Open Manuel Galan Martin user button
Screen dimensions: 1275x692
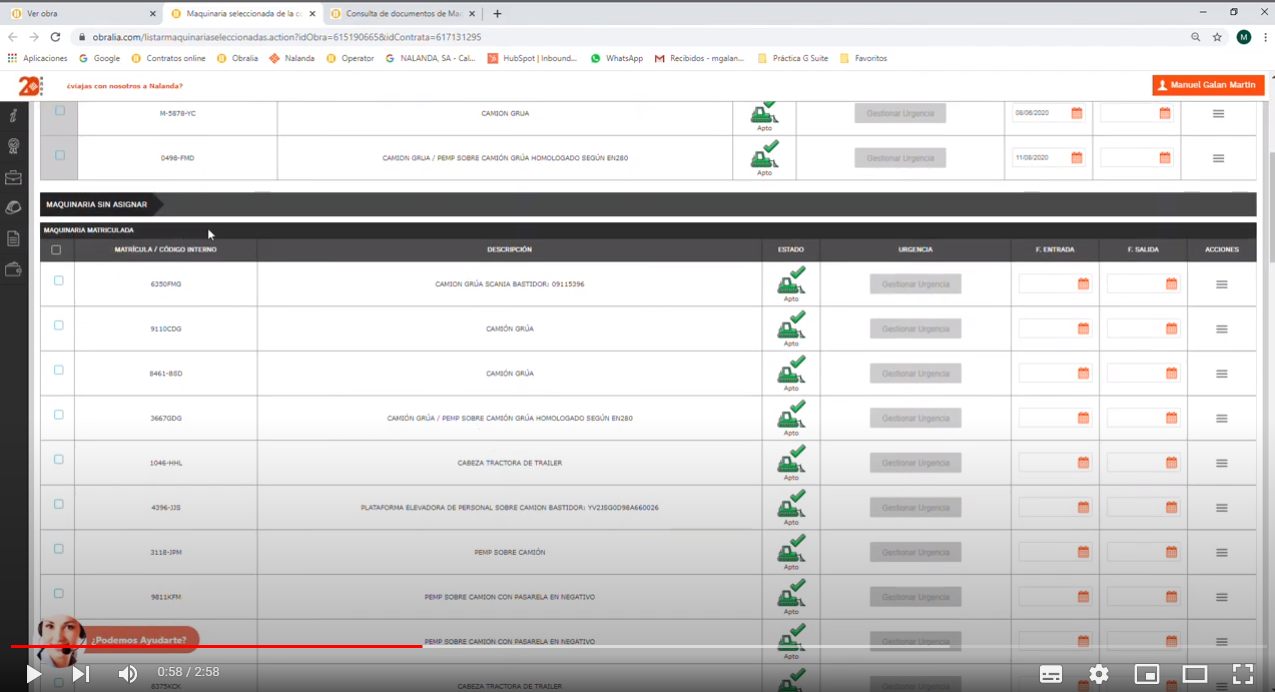coord(1208,85)
